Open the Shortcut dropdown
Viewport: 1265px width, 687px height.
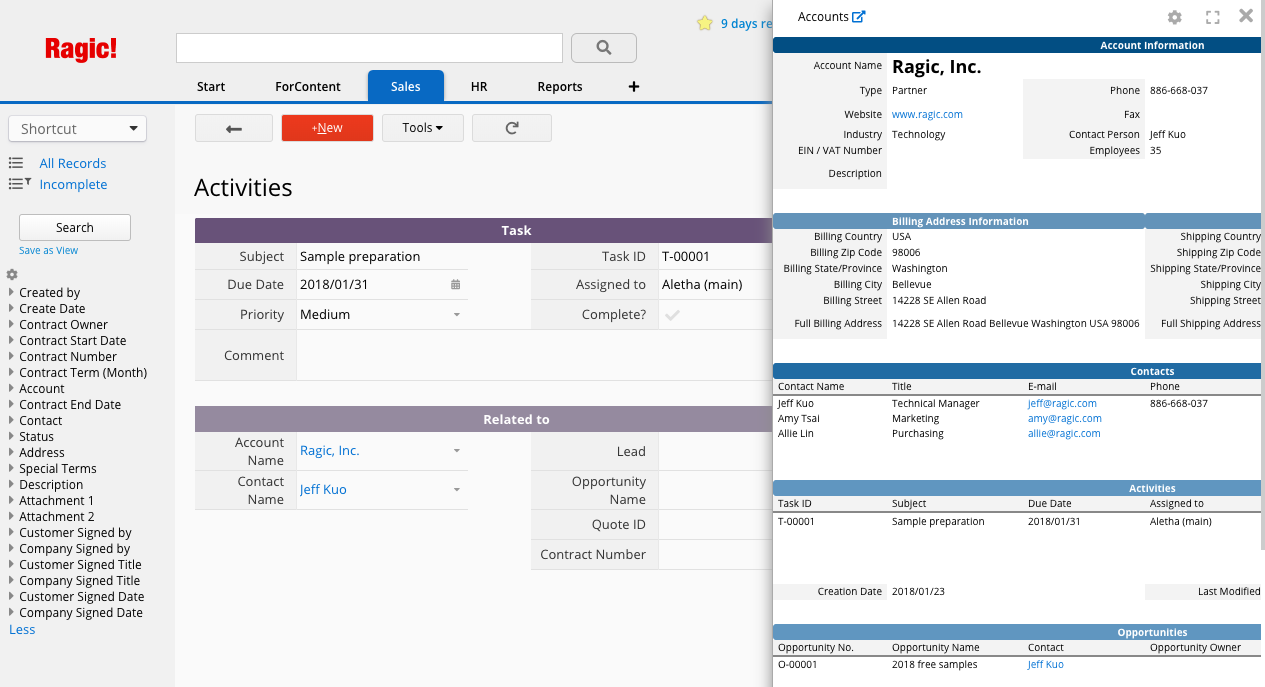[78, 129]
